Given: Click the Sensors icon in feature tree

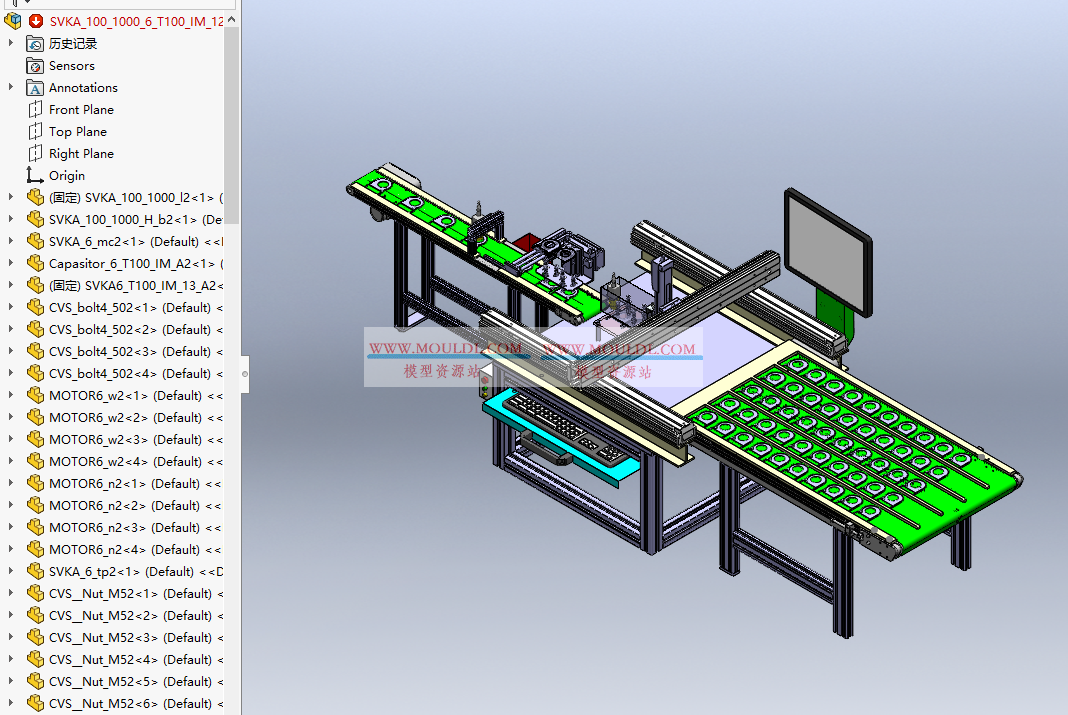Looking at the screenshot, I should tap(36, 66).
